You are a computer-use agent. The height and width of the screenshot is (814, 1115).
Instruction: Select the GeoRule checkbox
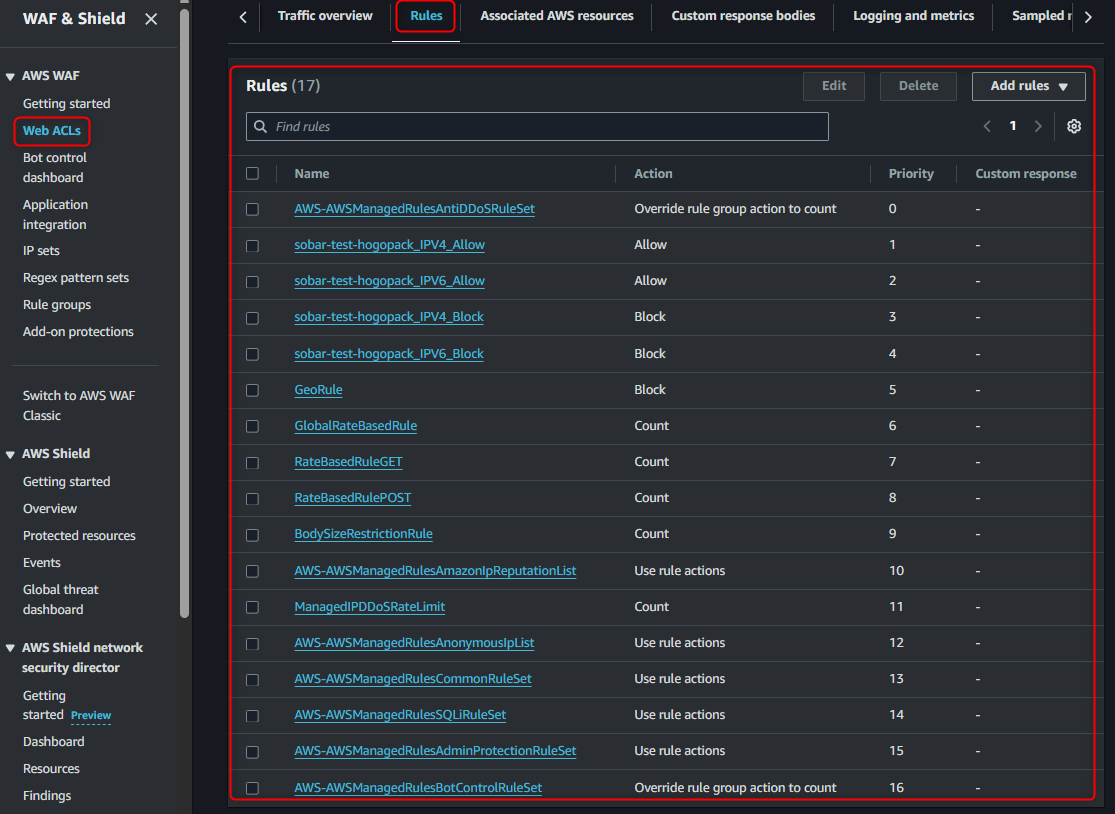tap(252, 390)
